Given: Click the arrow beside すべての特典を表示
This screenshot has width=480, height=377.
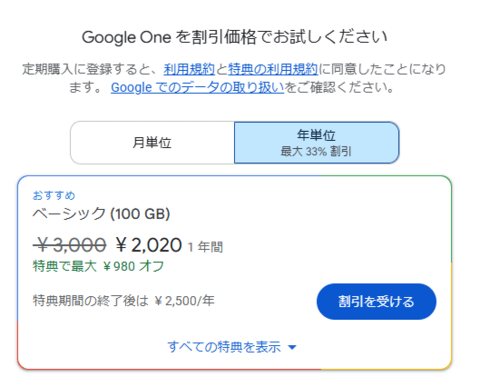Looking at the screenshot, I should (x=292, y=347).
